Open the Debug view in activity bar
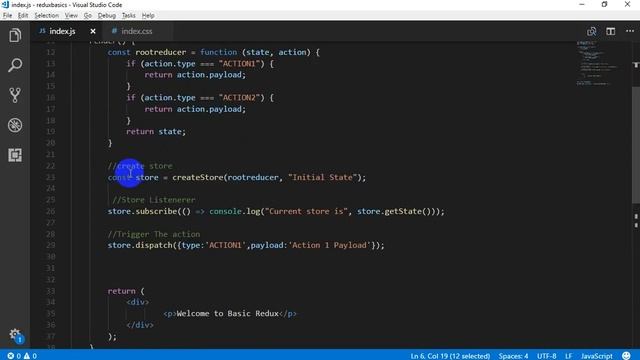The height and width of the screenshot is (360, 640). click(x=15, y=125)
